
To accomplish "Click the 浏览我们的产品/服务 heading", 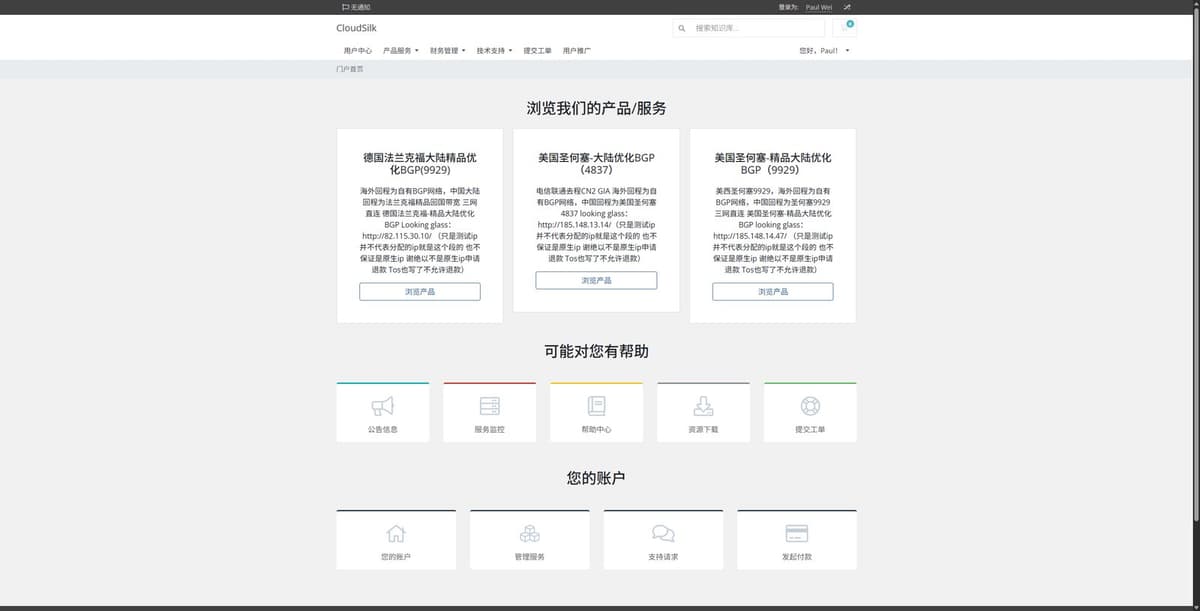I will (597, 108).
